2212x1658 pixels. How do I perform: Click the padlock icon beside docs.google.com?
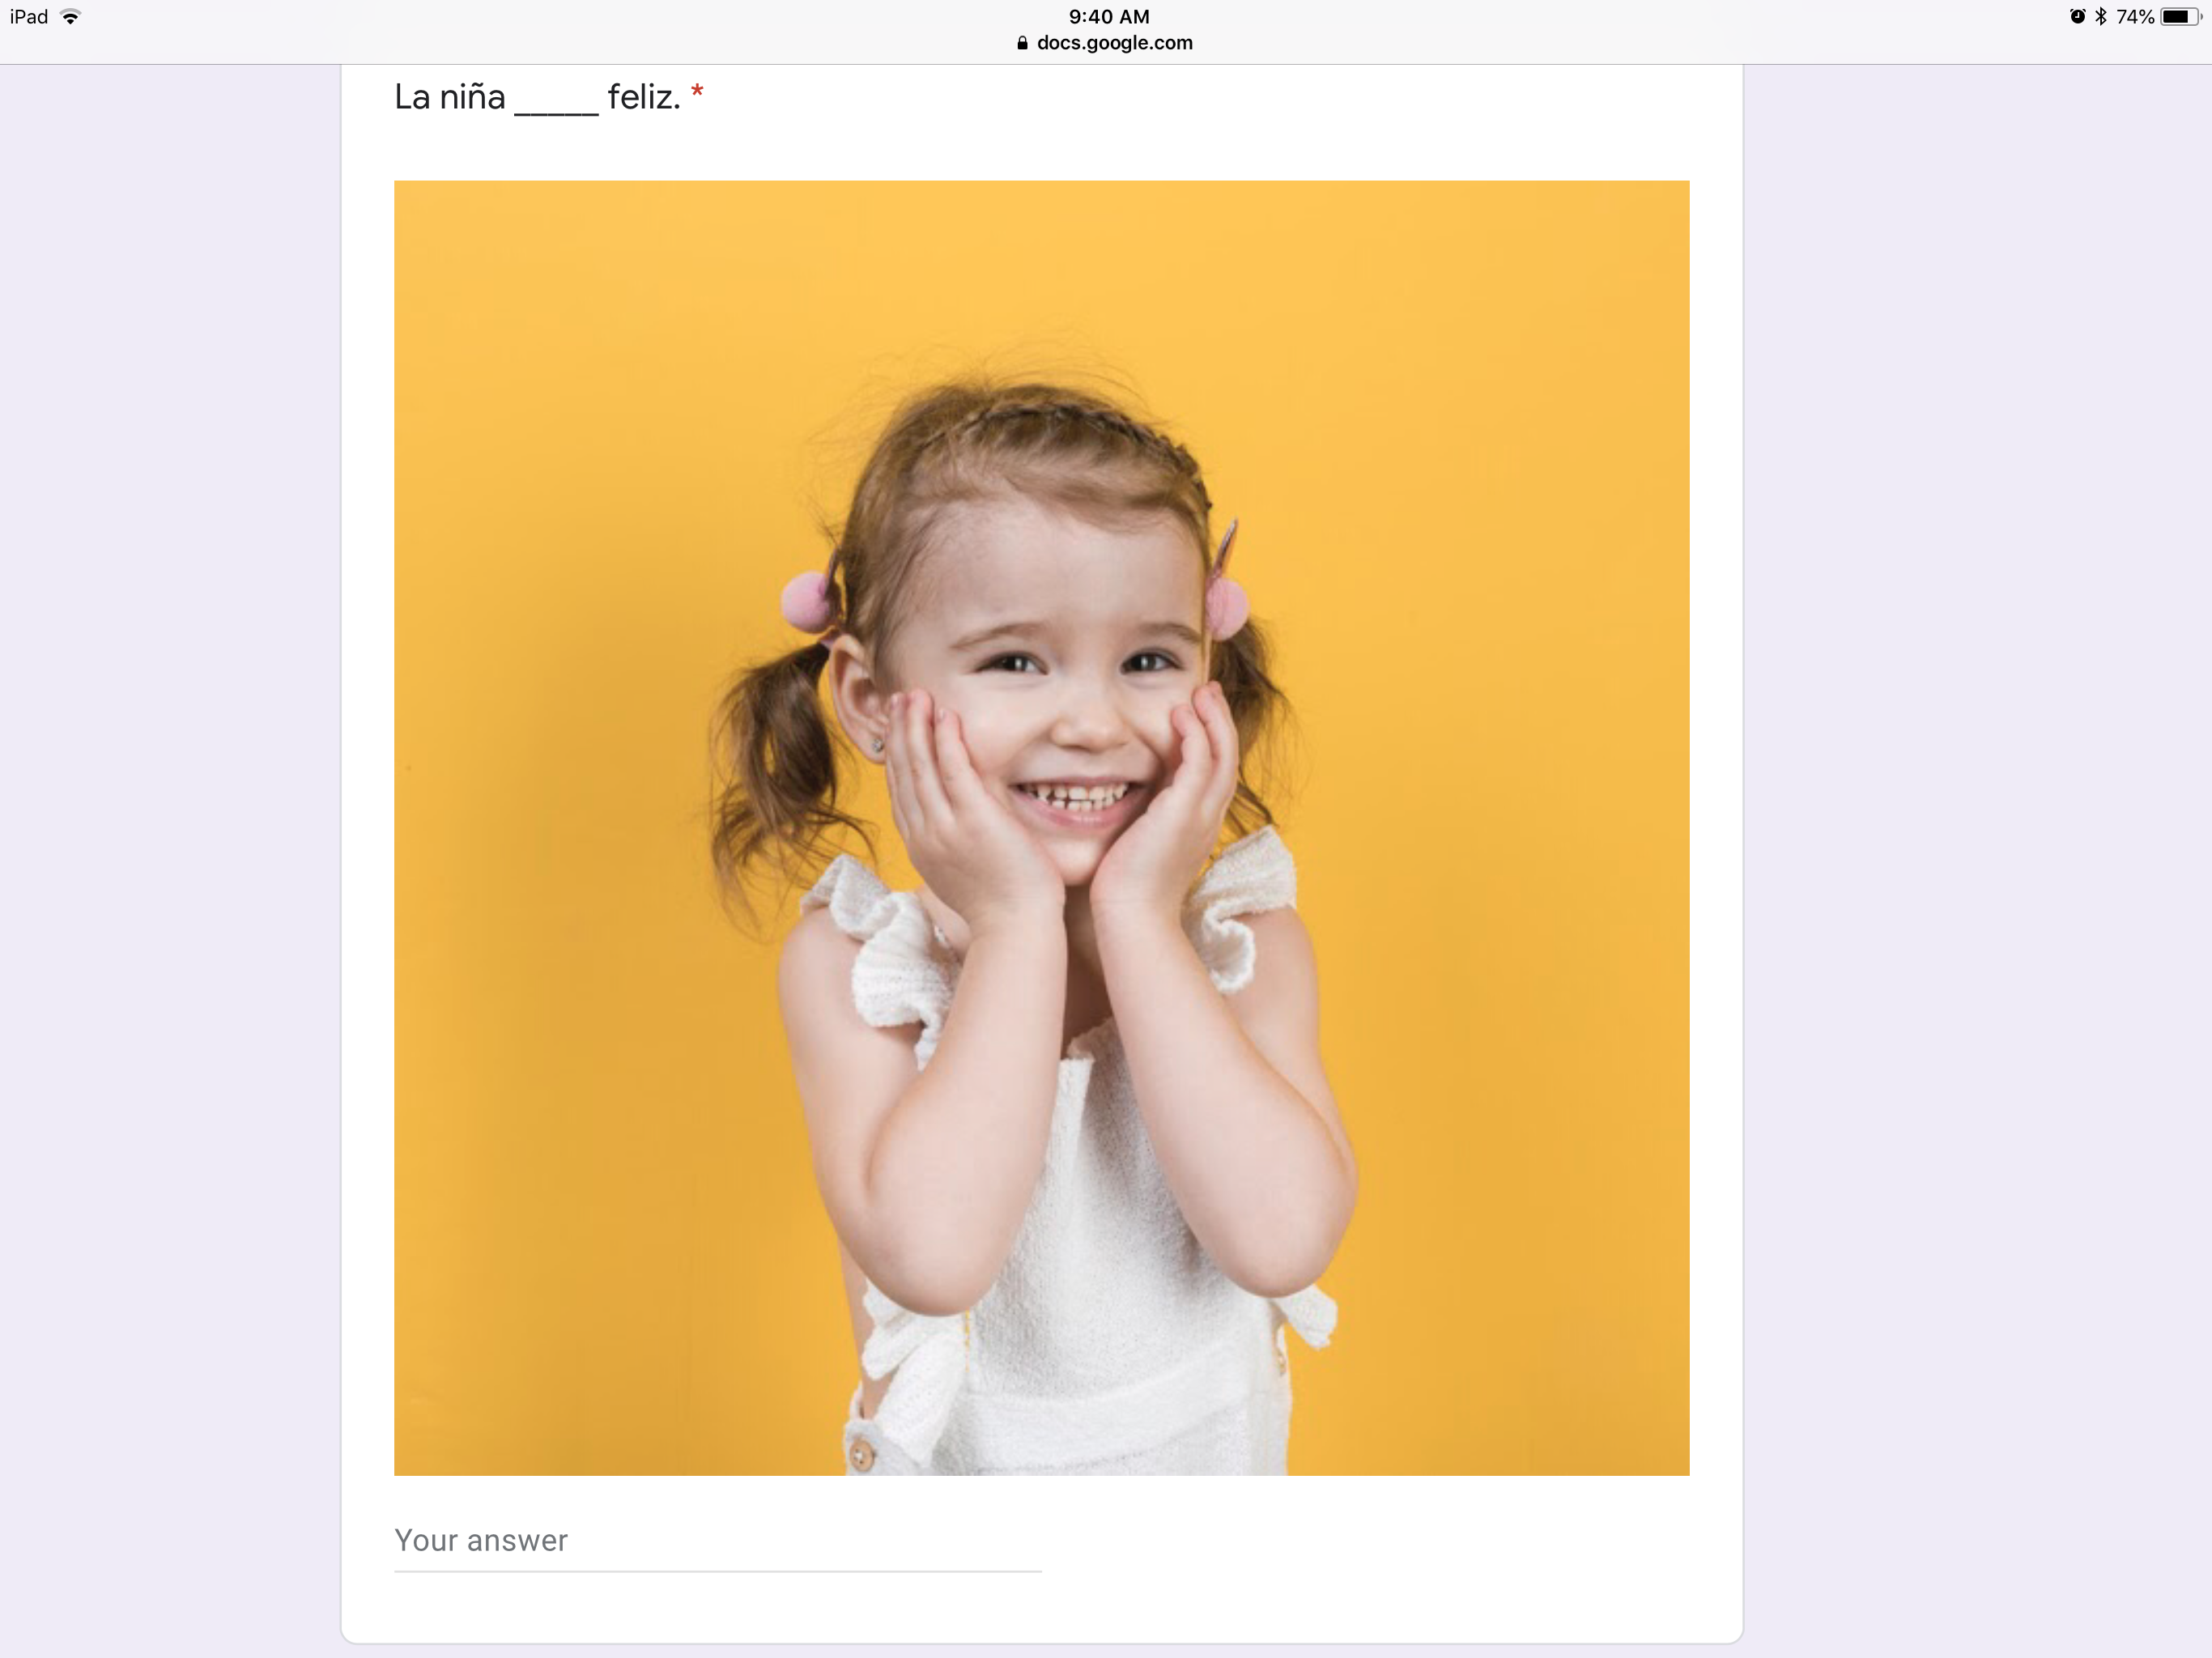[x=1022, y=43]
